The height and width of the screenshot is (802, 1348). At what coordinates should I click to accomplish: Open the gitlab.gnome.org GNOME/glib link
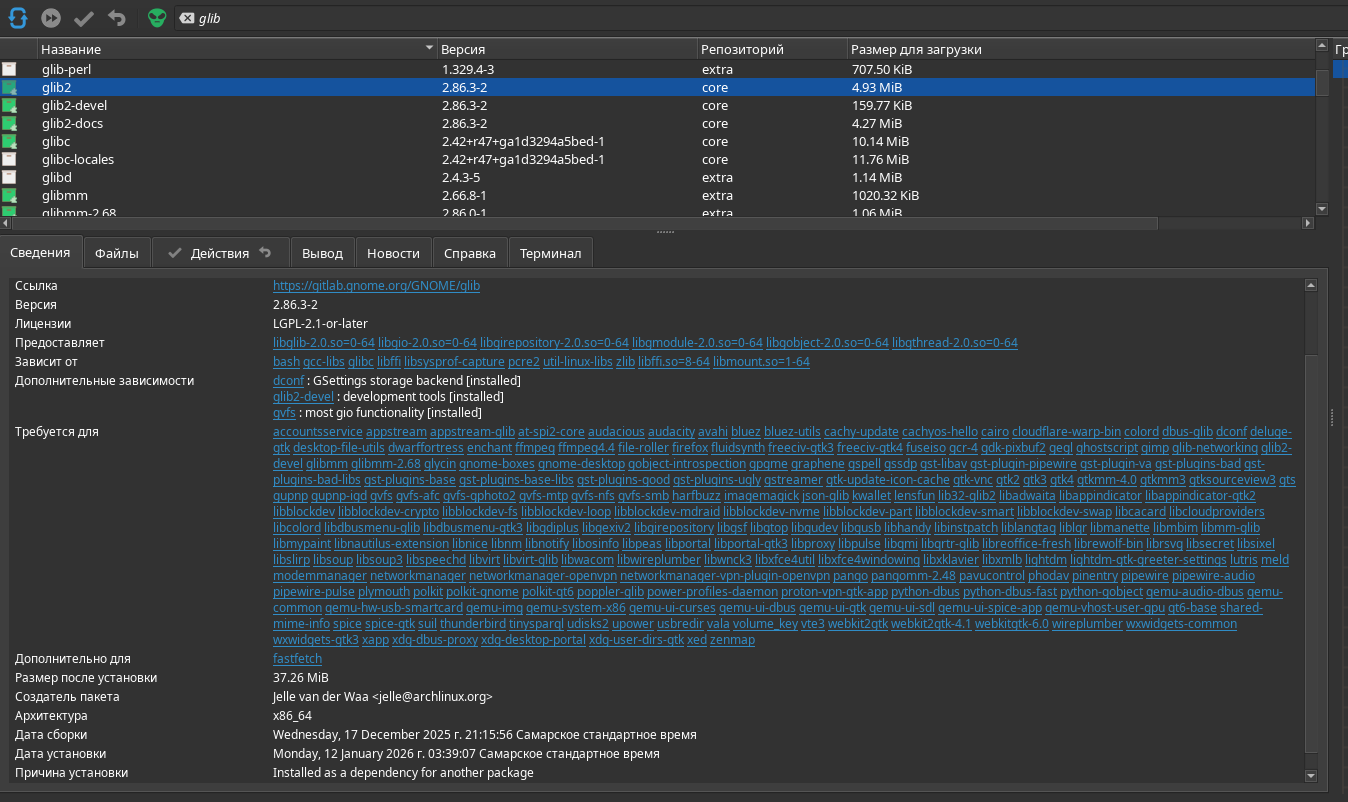pyautogui.click(x=376, y=286)
